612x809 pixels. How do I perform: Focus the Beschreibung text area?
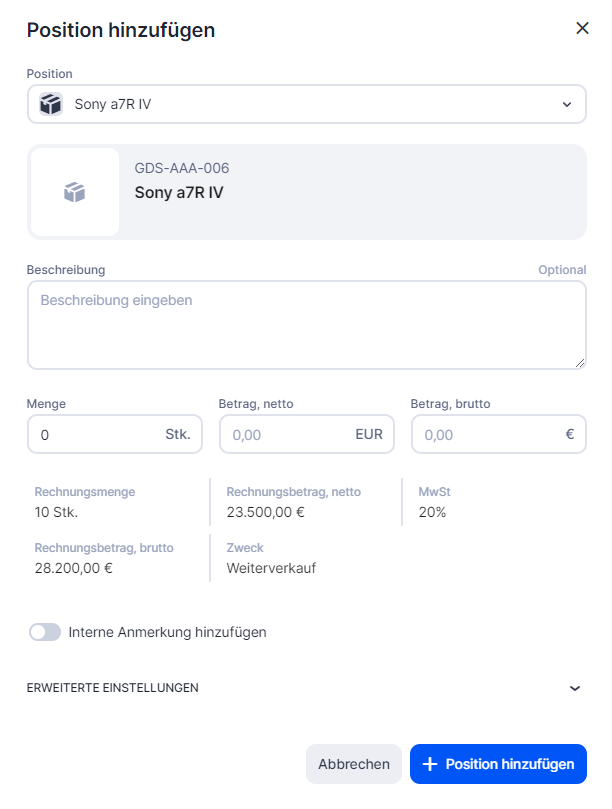click(x=306, y=324)
